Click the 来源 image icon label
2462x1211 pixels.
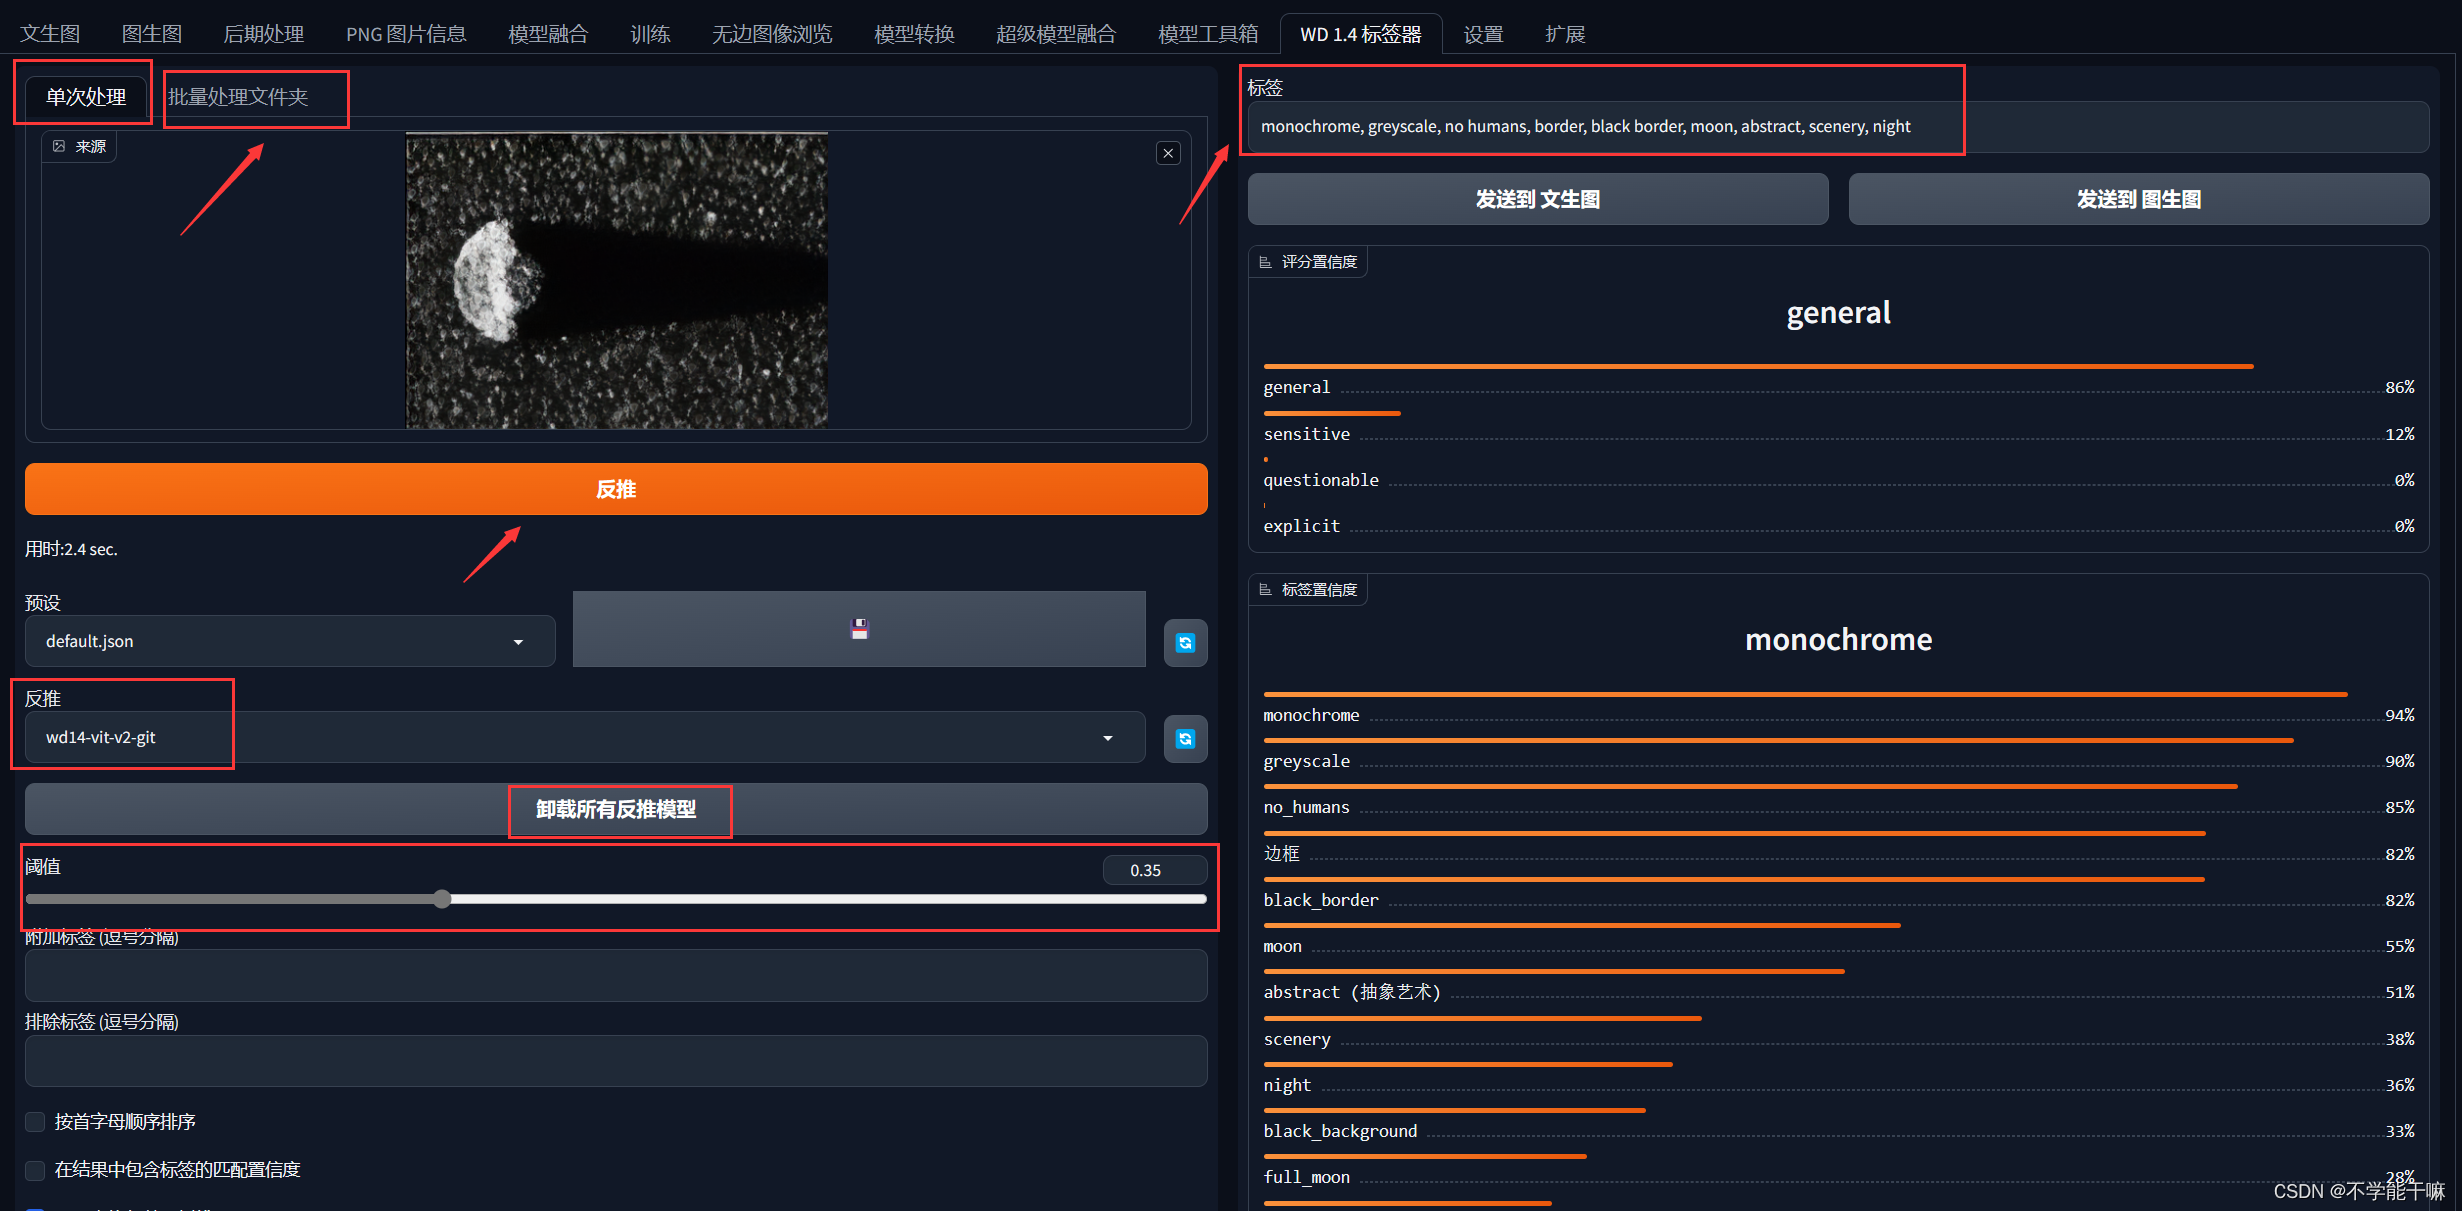[80, 146]
